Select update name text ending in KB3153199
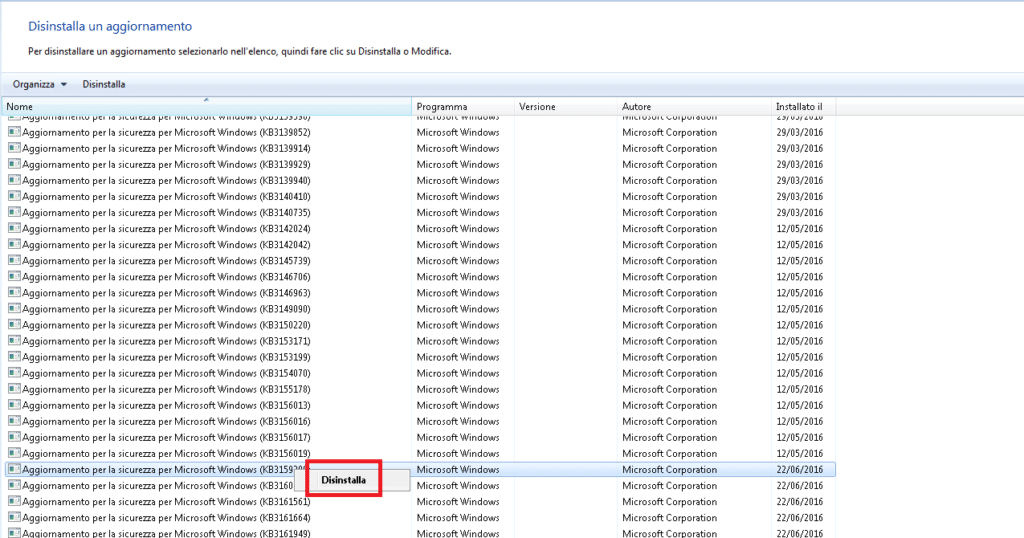The width and height of the screenshot is (1024, 538). [167, 357]
